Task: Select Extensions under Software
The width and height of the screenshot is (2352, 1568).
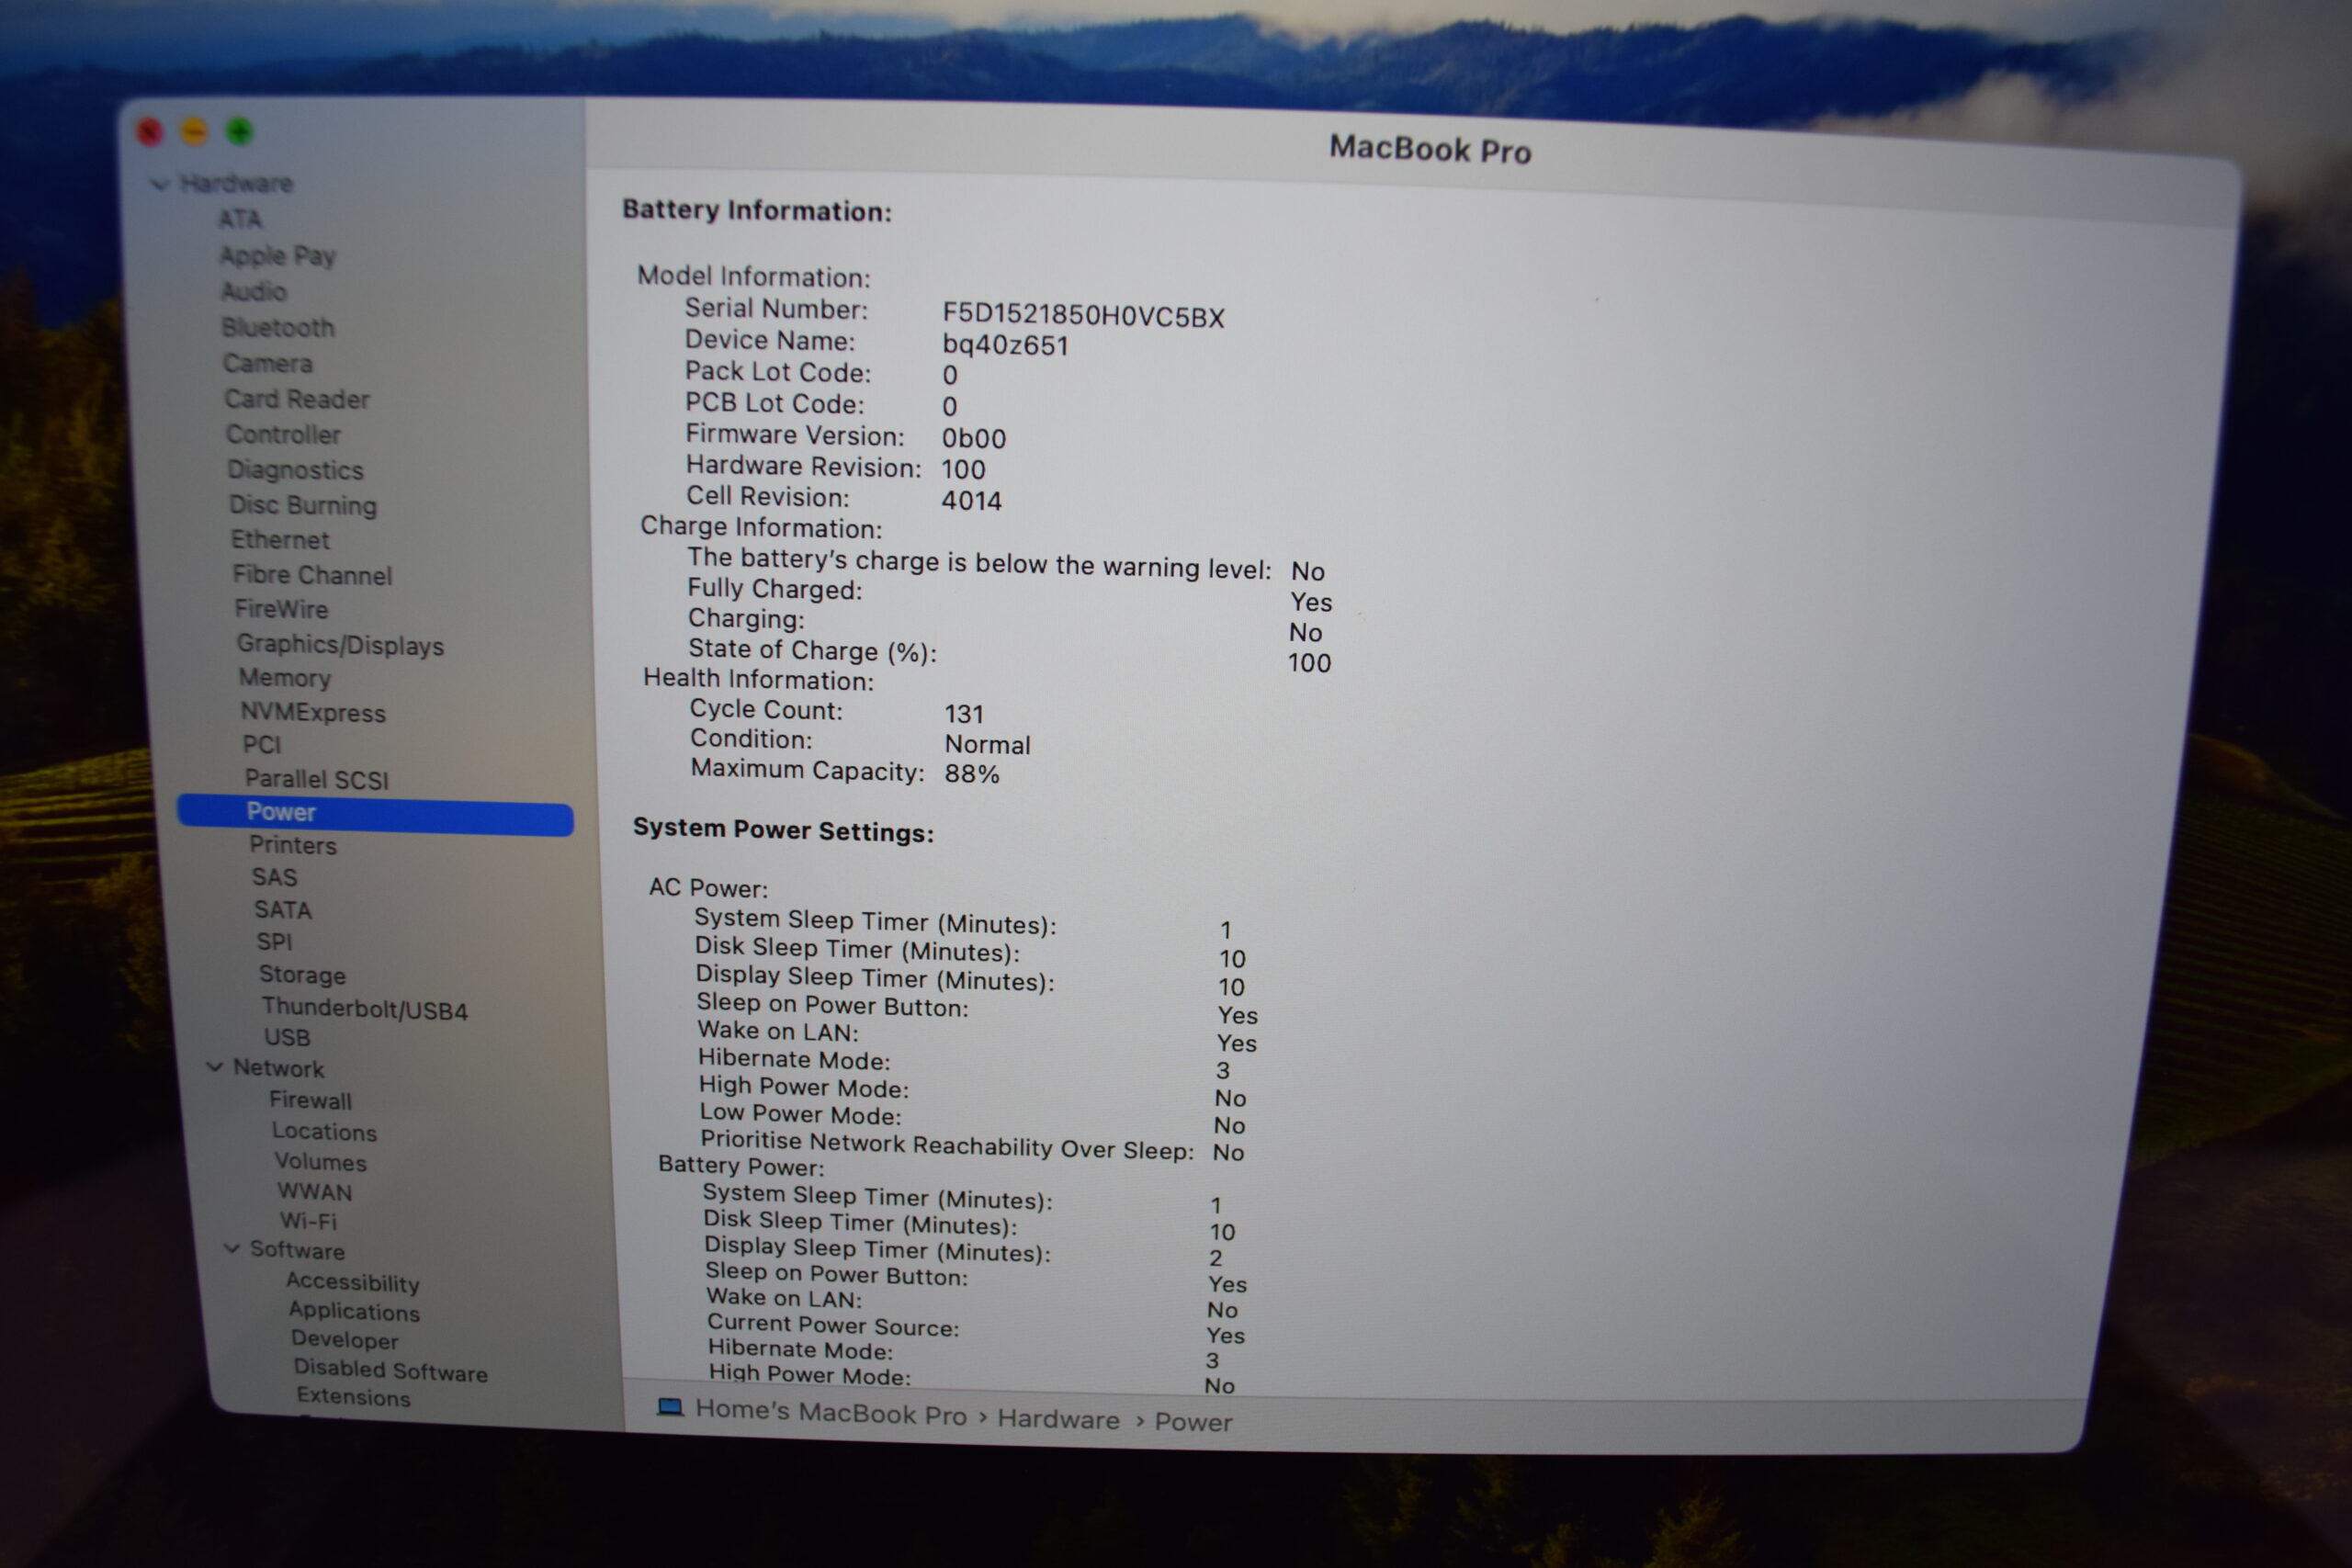Action: [x=353, y=1396]
